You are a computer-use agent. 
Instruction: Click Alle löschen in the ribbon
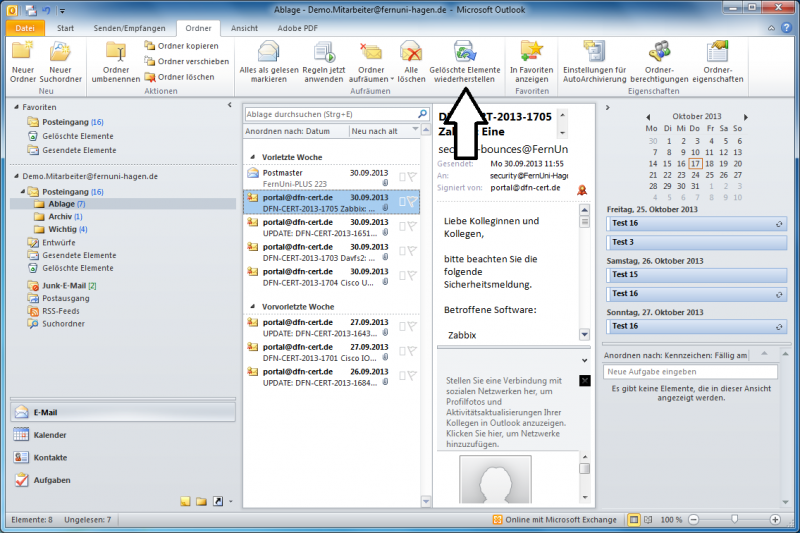coord(411,63)
